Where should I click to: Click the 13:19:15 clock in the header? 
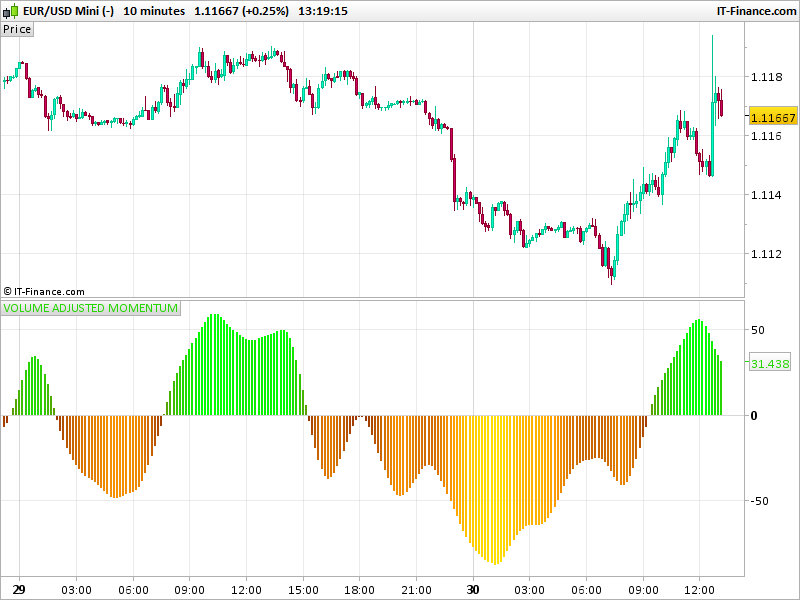323,11
